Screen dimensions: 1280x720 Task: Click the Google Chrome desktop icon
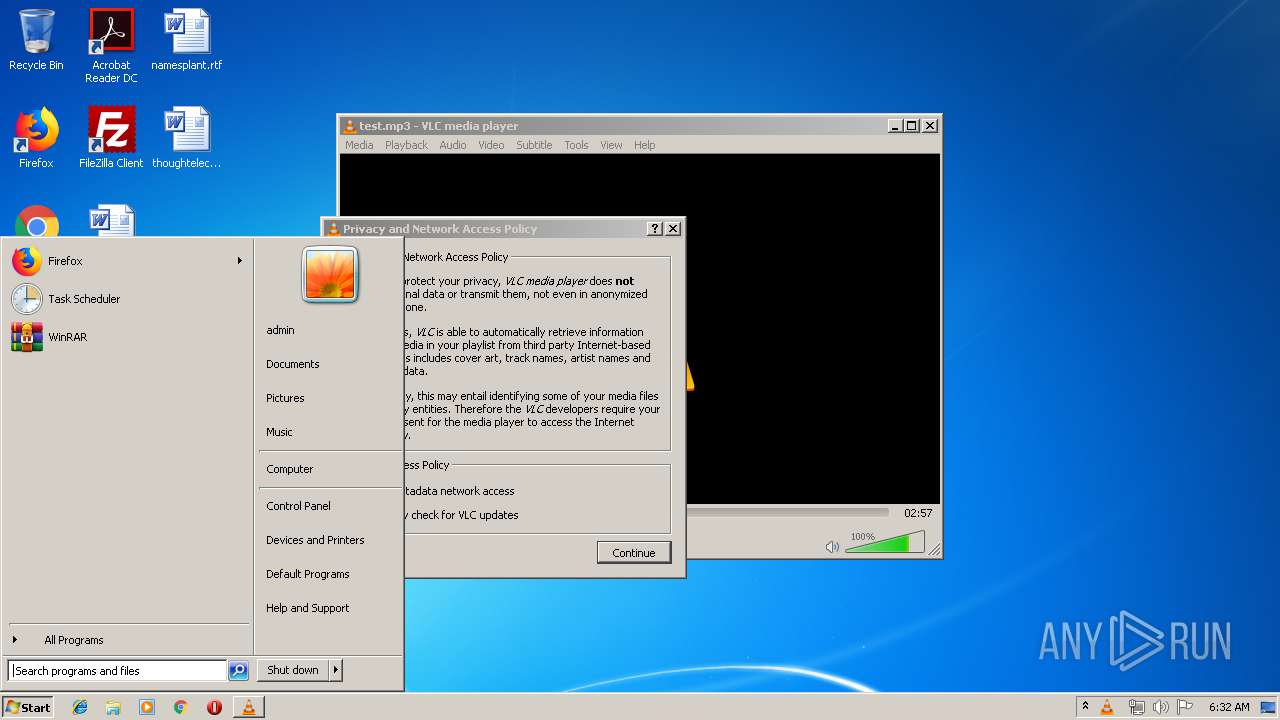(37, 222)
